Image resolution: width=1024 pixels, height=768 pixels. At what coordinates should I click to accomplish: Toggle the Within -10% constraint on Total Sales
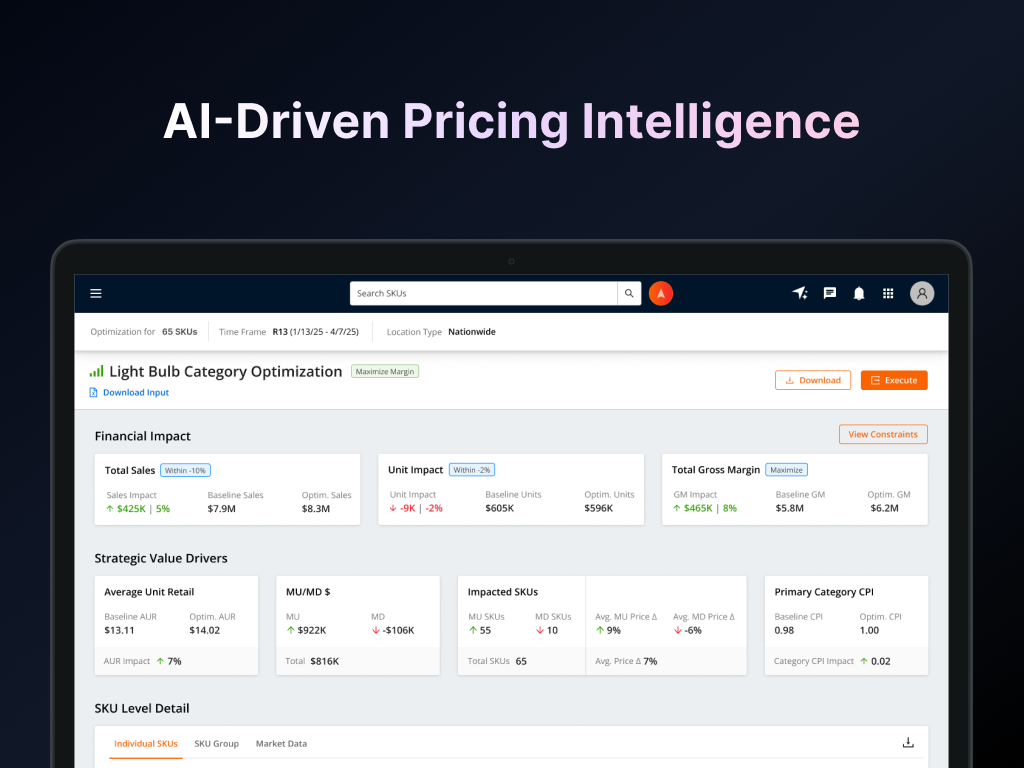185,470
